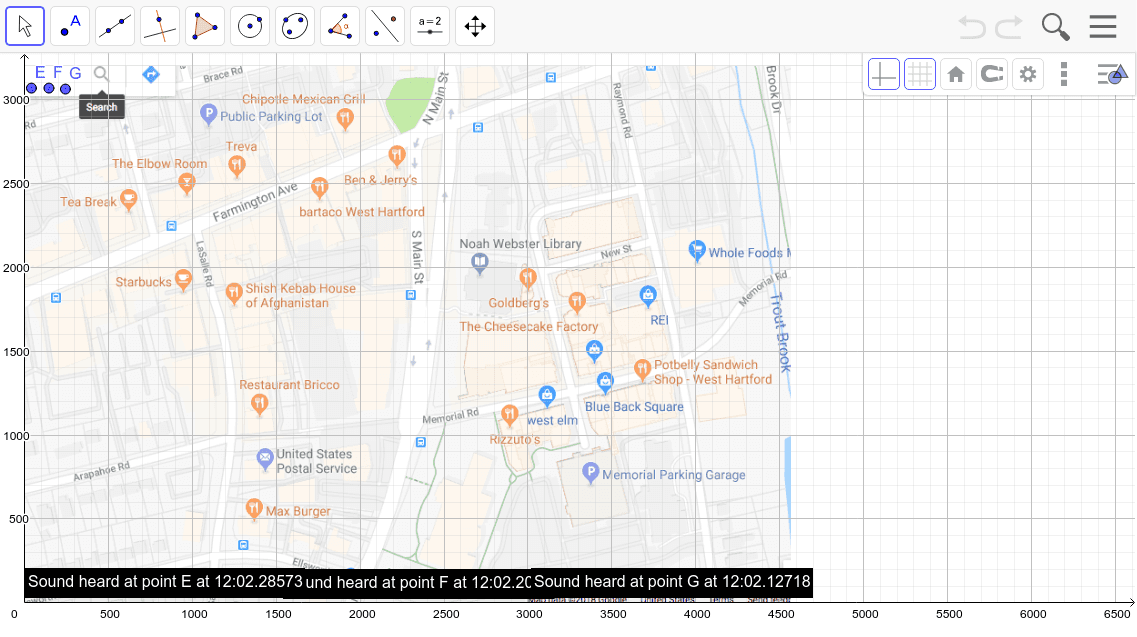1137x637 pixels.
Task: Click the Restaurant Bricco pin
Action: pyautogui.click(x=259, y=404)
